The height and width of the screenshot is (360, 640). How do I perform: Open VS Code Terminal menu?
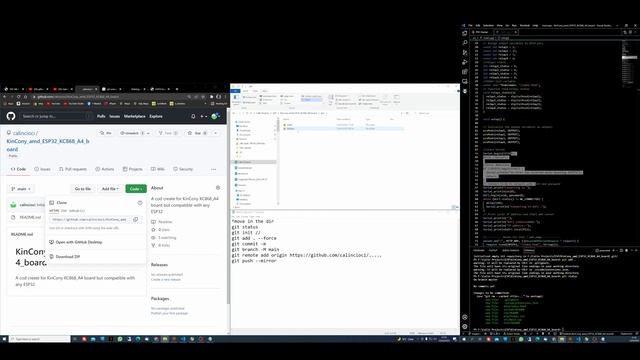pos(524,25)
